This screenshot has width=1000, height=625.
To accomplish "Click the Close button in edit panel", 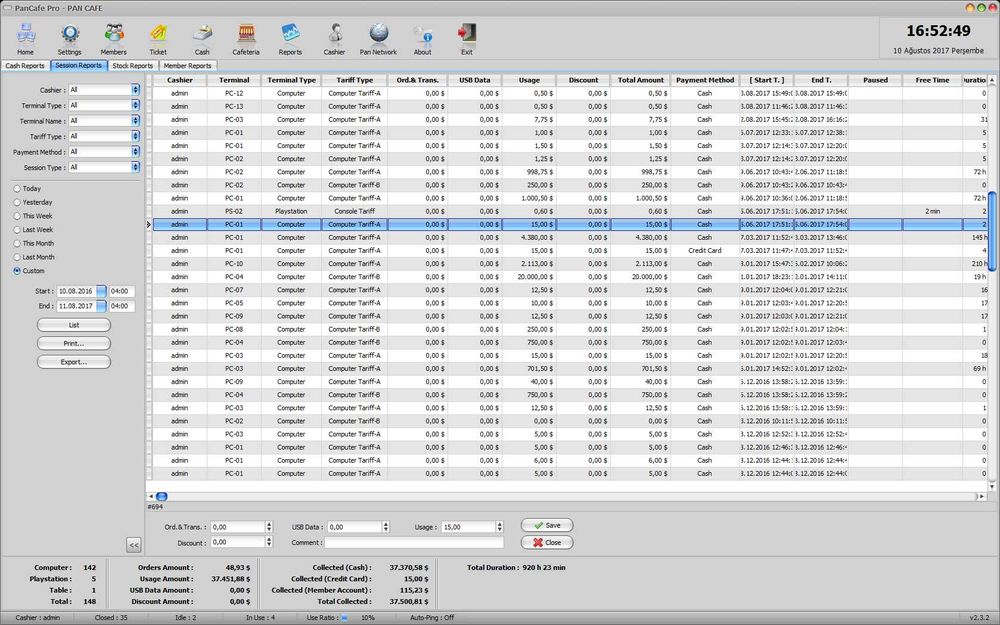I will 547,543.
